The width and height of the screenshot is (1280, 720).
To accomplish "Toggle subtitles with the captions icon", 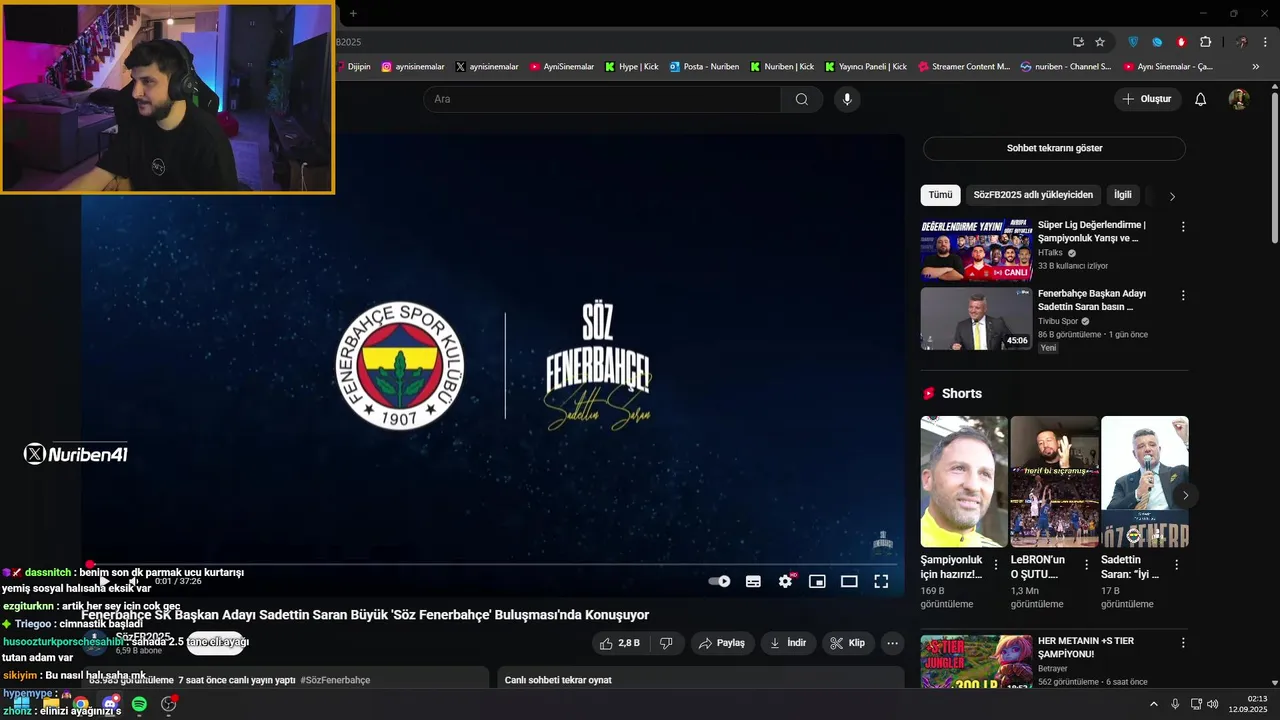I will tap(753, 581).
